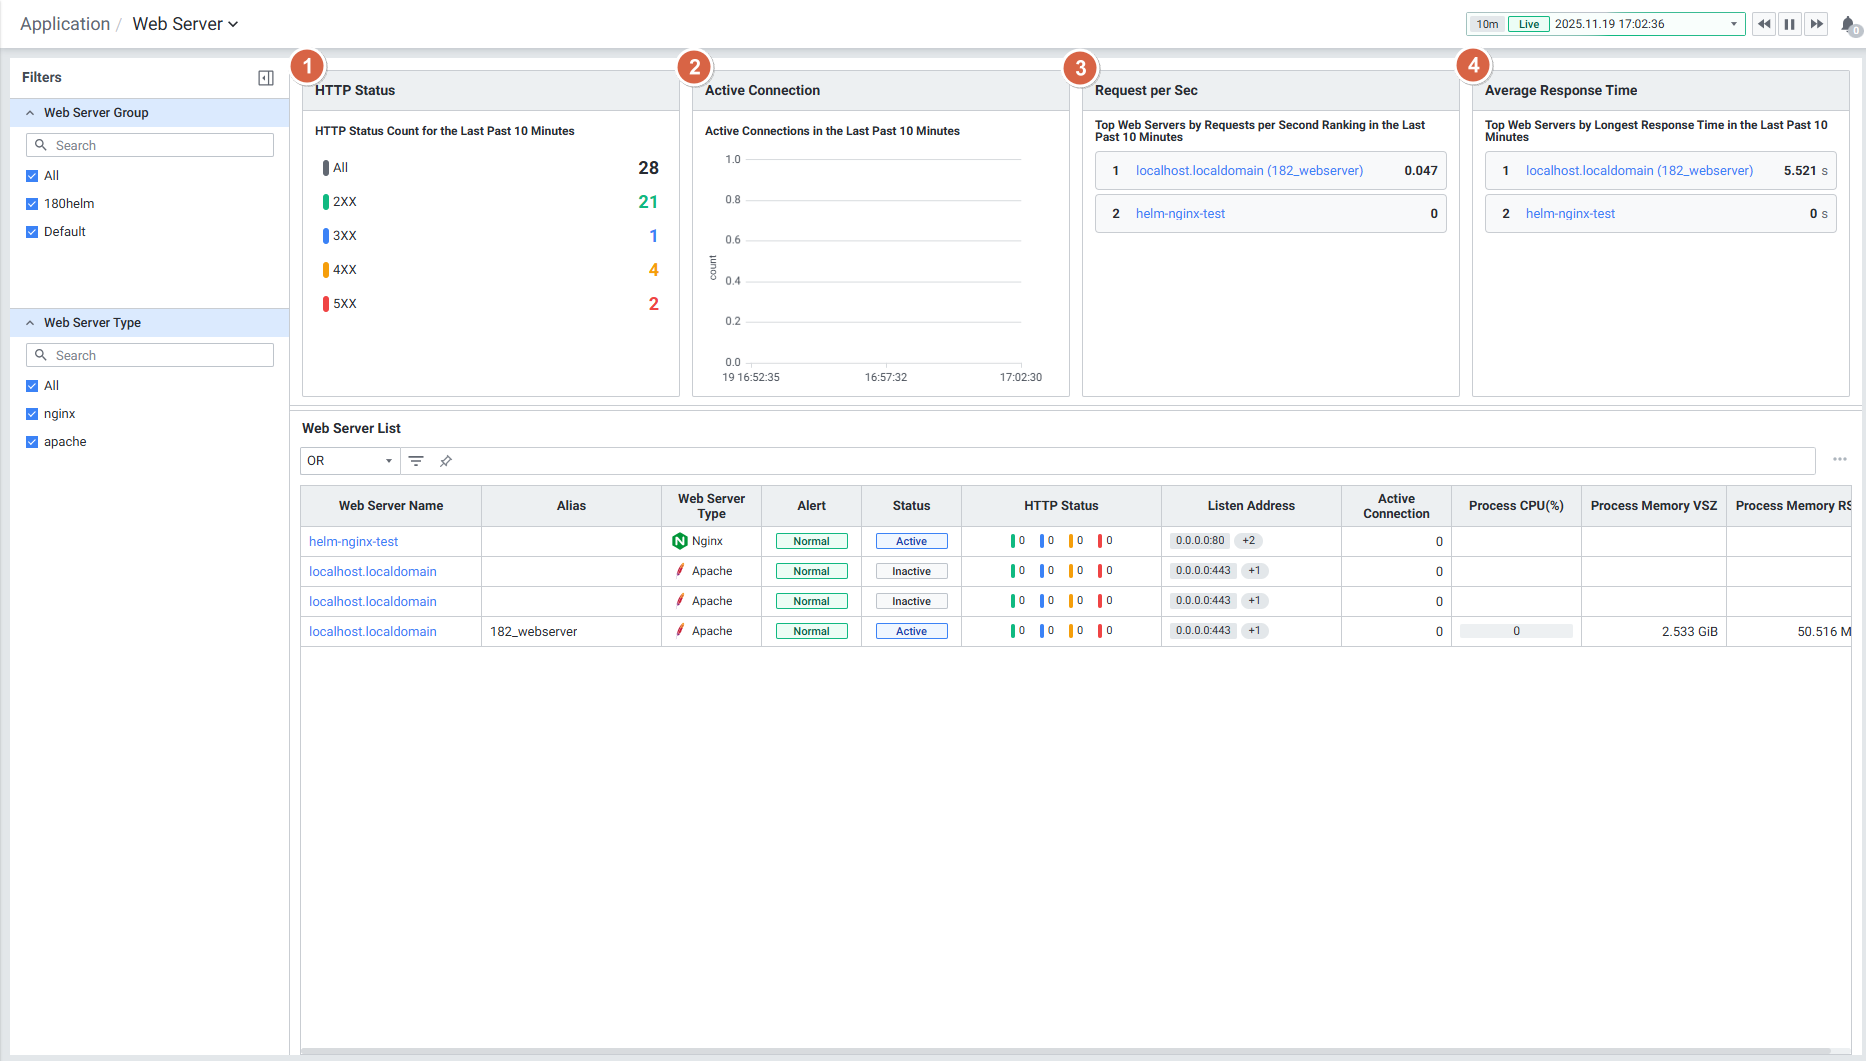
Task: Toggle the Default group checkbox
Action: pyautogui.click(x=32, y=232)
